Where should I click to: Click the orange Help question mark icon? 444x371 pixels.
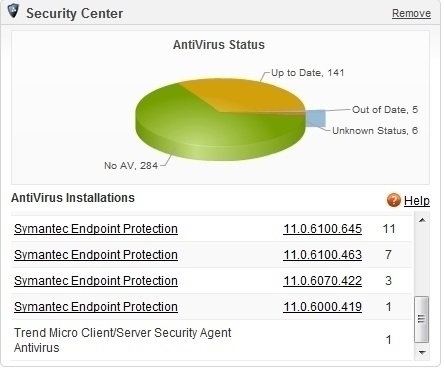point(394,201)
